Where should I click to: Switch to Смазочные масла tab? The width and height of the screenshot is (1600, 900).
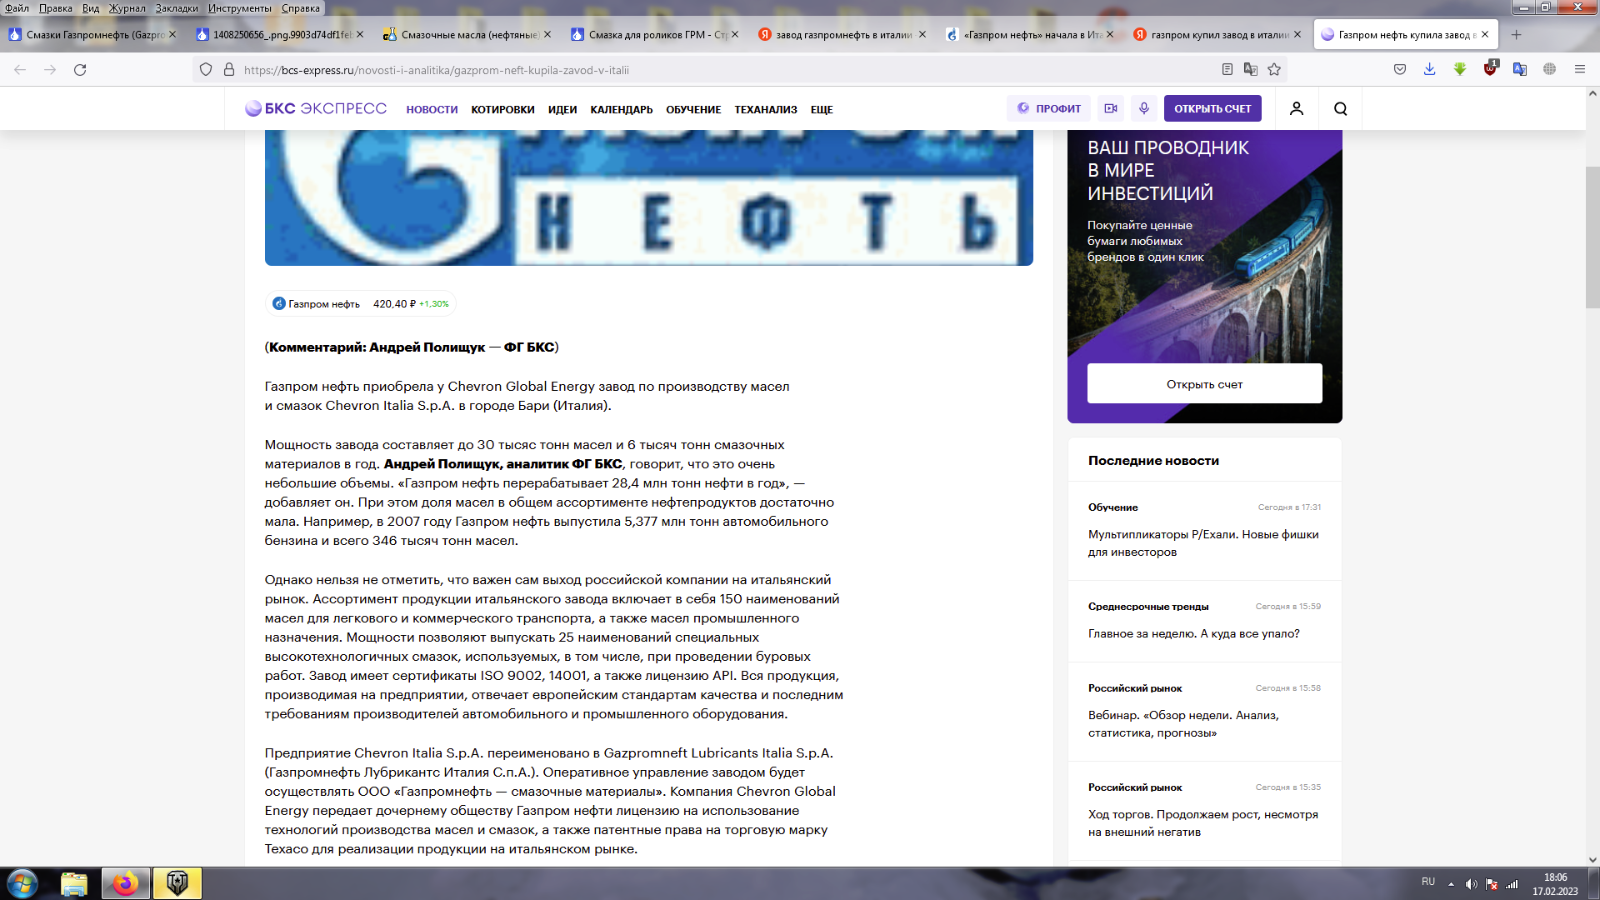coord(469,34)
